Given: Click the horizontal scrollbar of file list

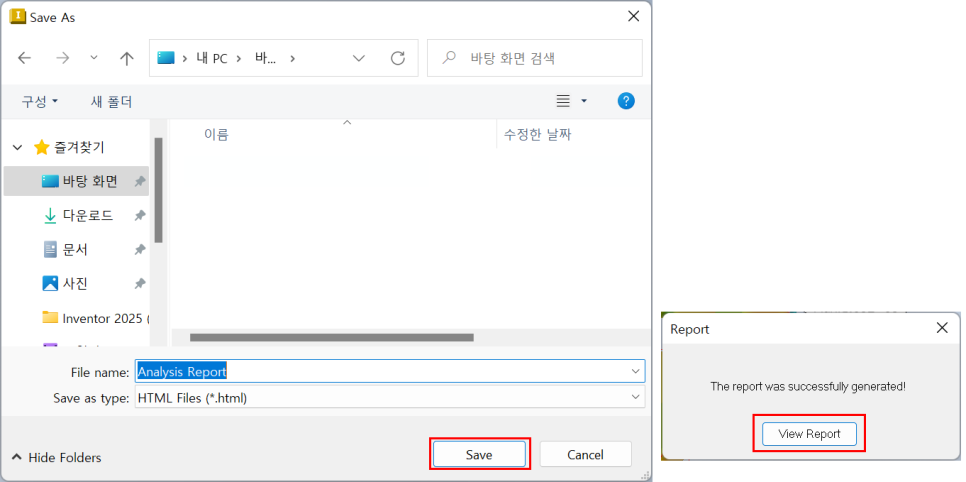Looking at the screenshot, I should pos(331,337).
